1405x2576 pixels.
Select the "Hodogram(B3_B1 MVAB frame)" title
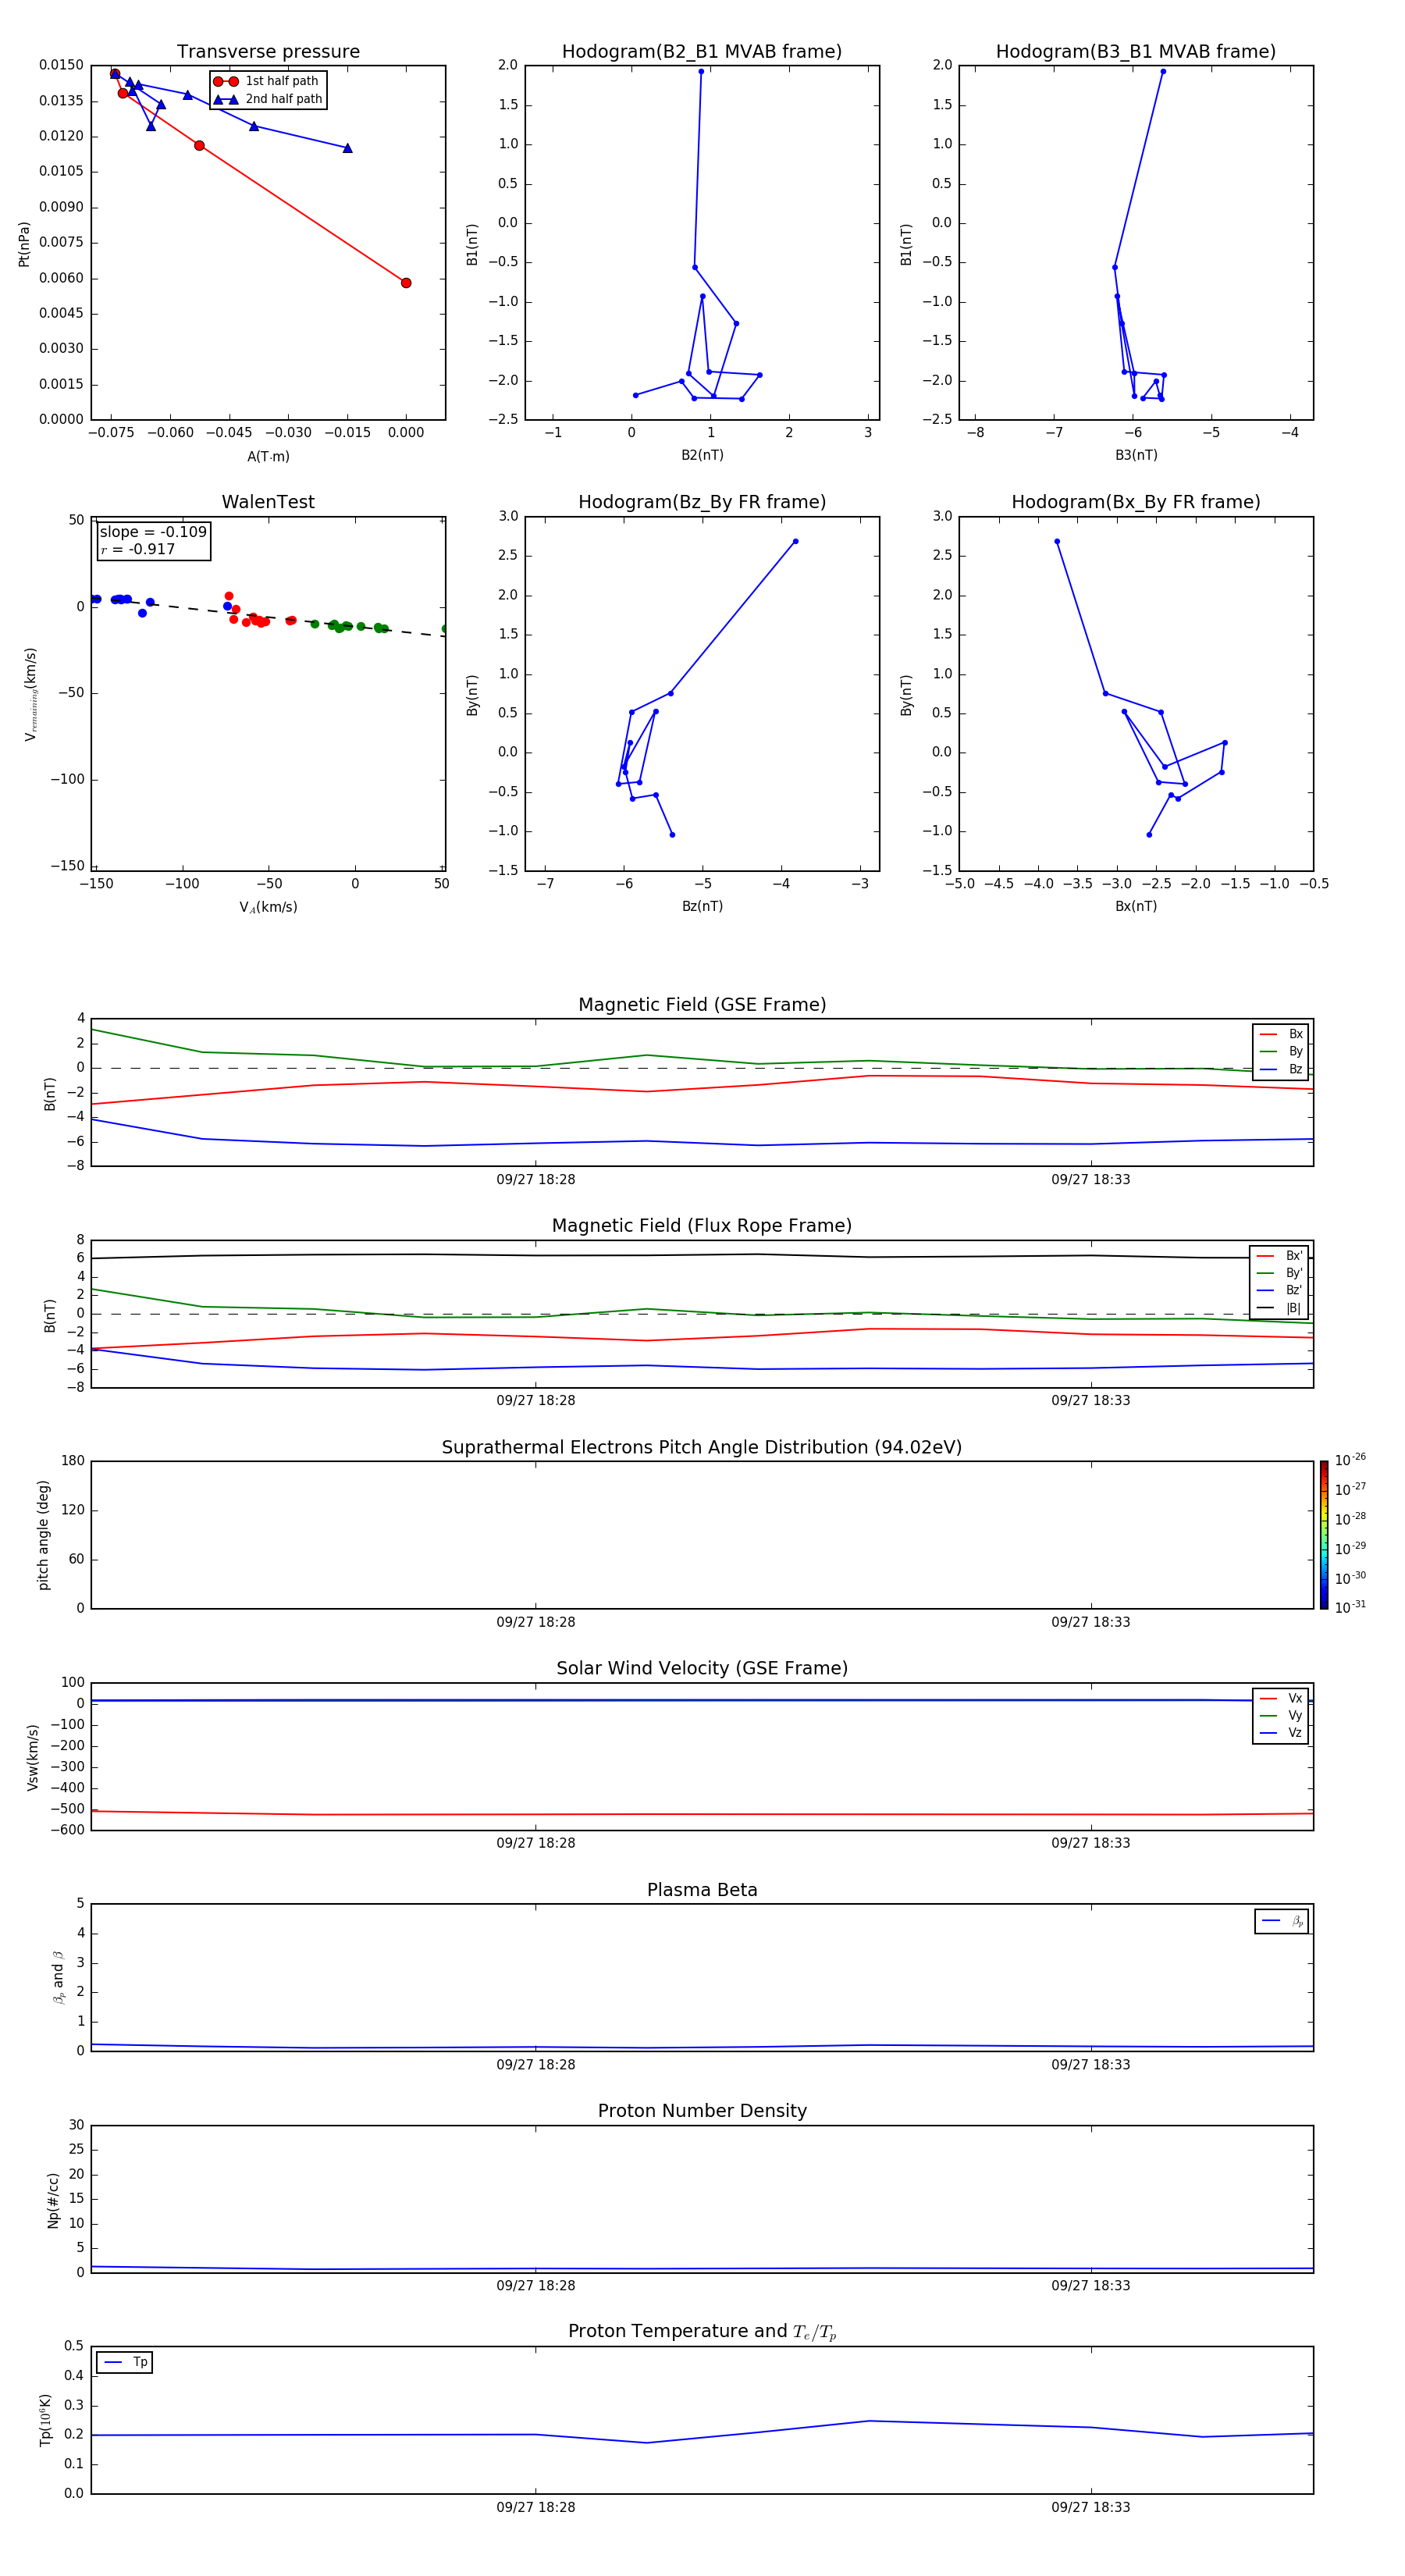click(1136, 52)
